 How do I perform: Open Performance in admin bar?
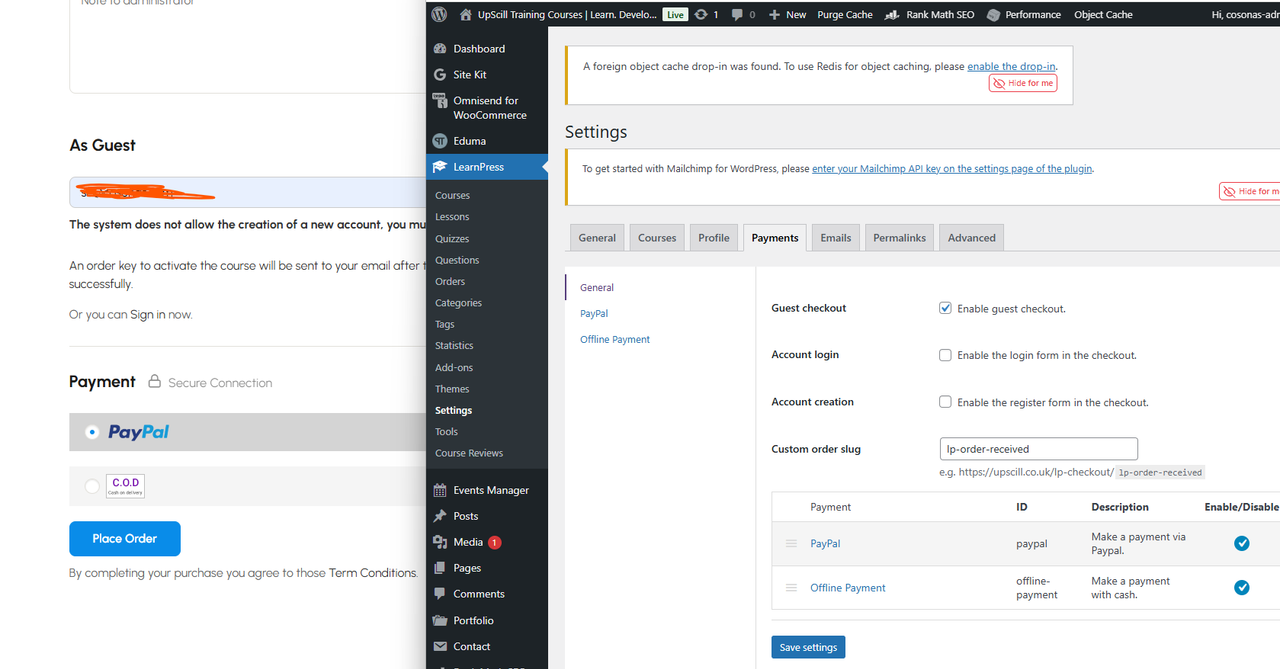(1023, 14)
